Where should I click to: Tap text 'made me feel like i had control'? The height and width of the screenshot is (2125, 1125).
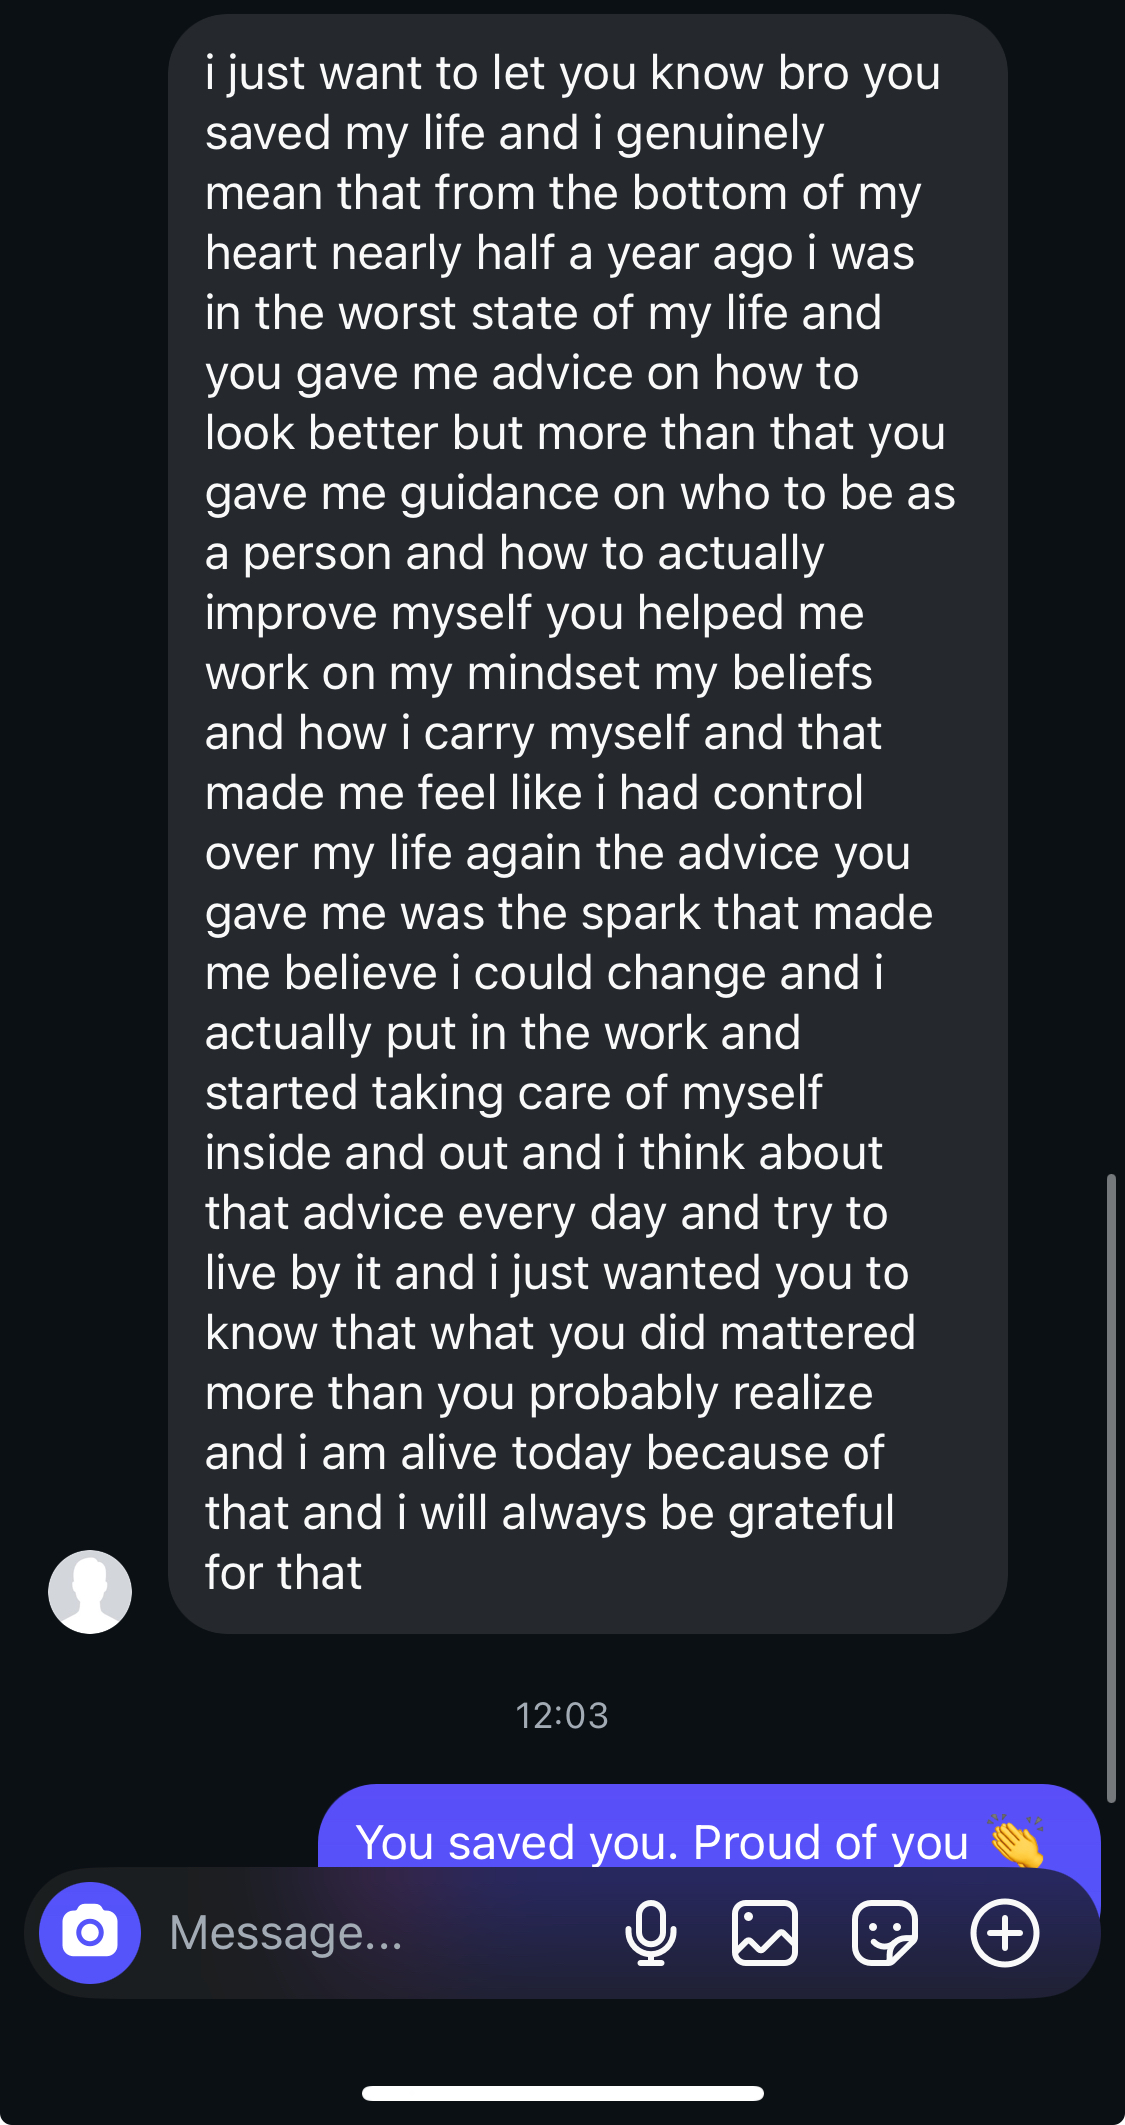534,793
